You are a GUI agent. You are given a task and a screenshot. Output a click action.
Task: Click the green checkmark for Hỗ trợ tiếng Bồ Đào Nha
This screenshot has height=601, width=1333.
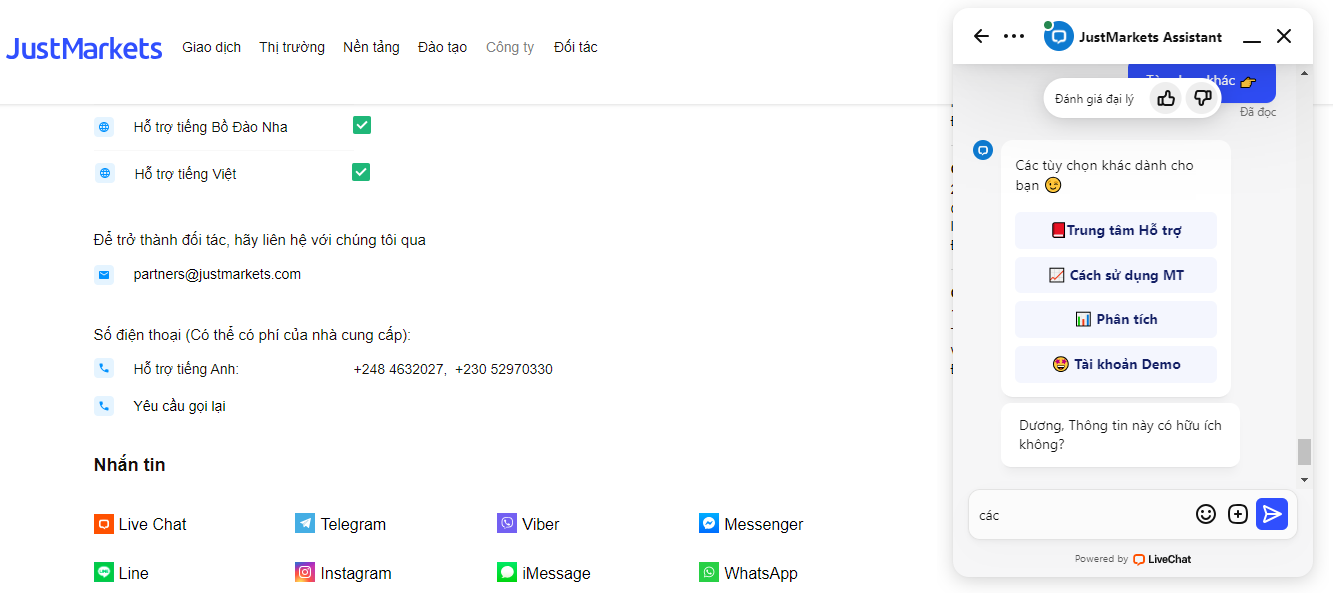pos(362,125)
